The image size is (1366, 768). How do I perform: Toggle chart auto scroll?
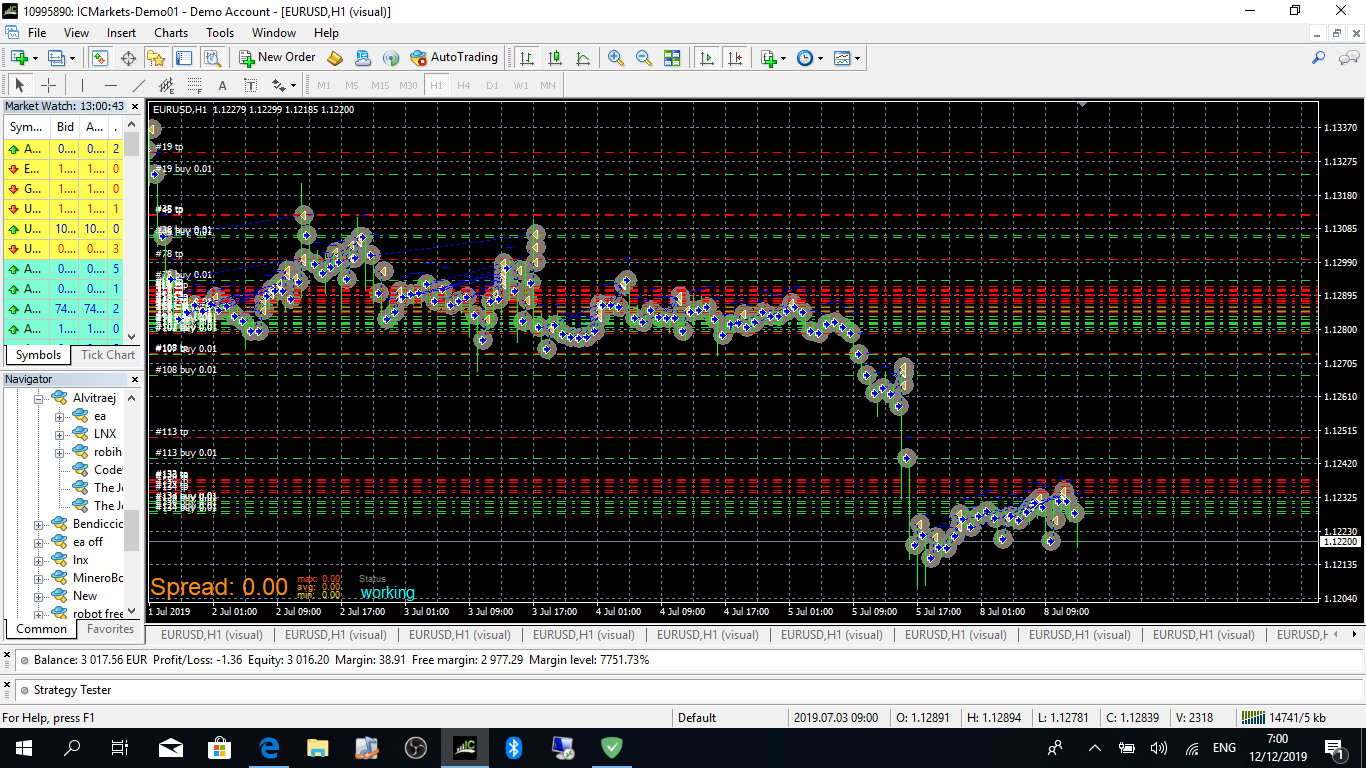tap(707, 58)
